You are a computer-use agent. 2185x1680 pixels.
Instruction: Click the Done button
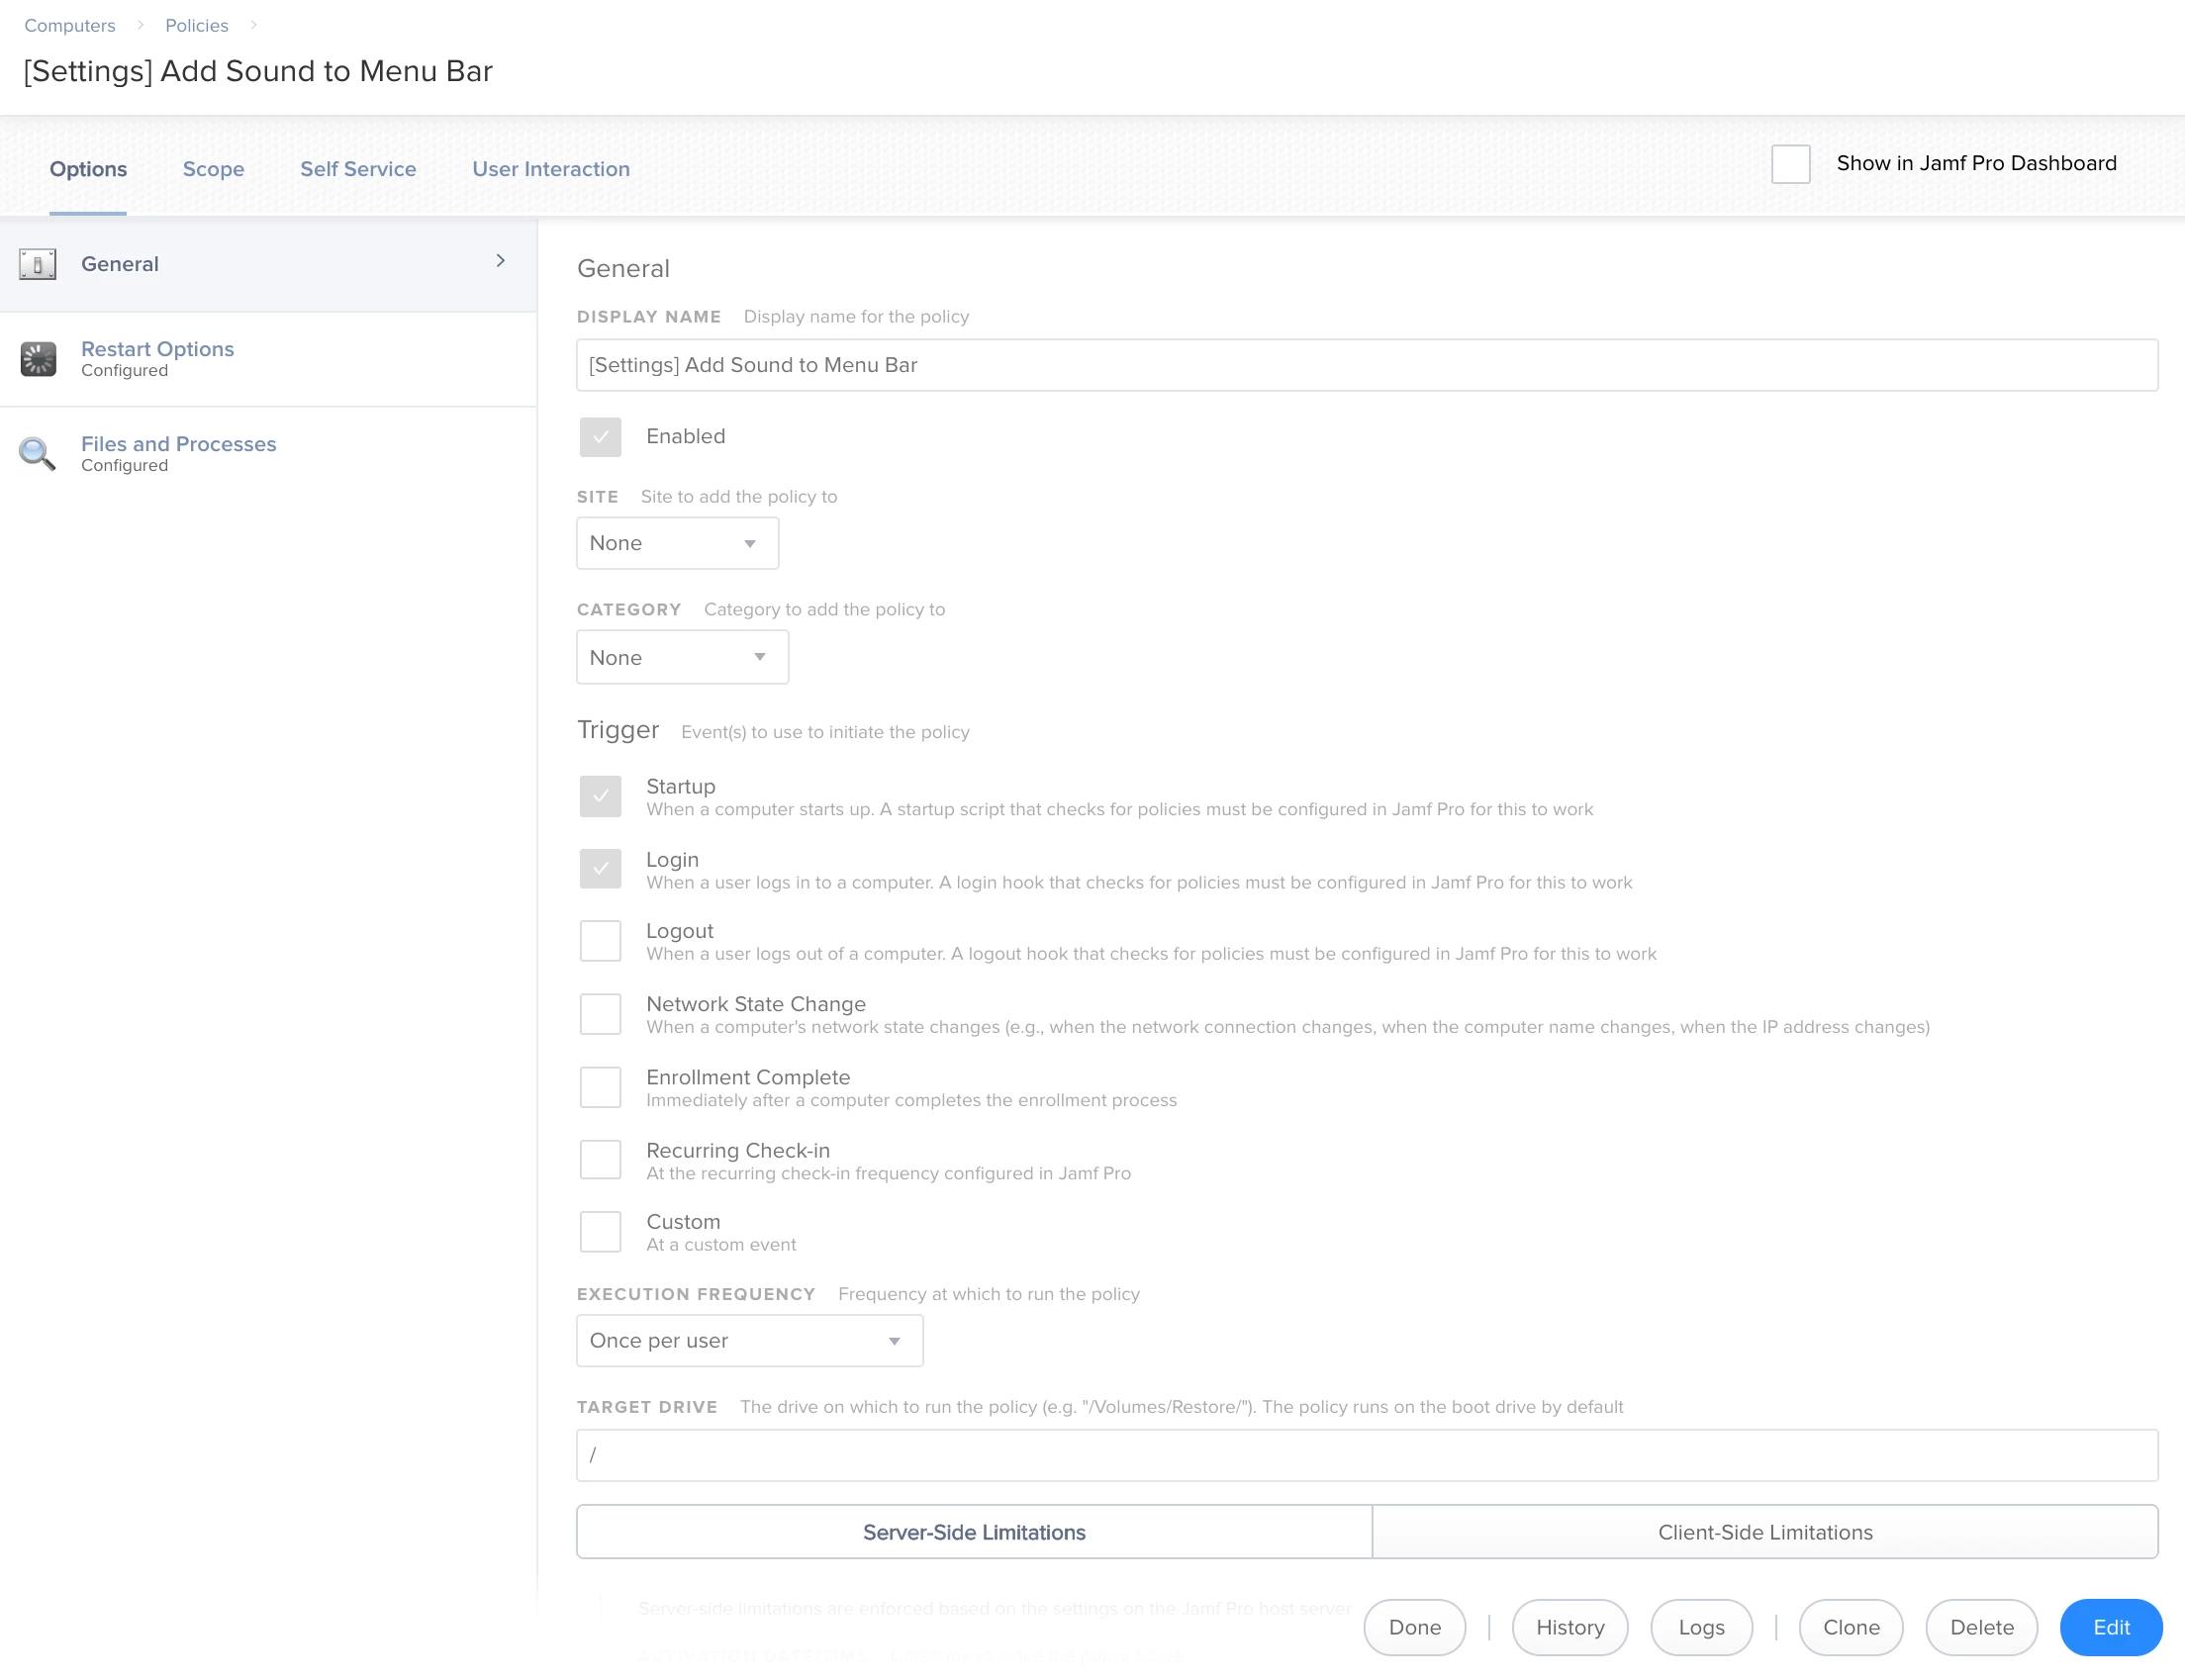click(1414, 1627)
